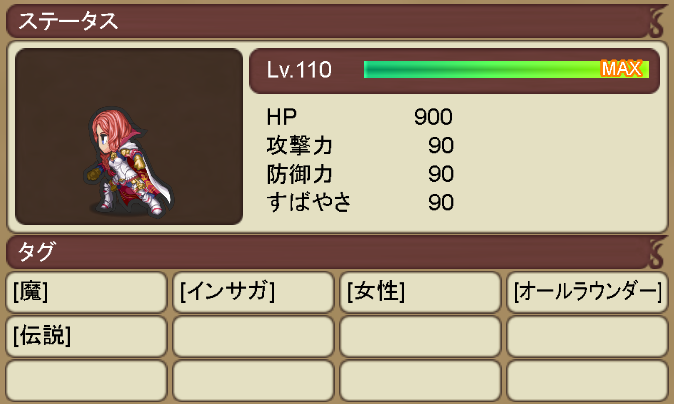This screenshot has height=404, width=674.
Task: Click the green experience progress bar
Action: tap(506, 69)
